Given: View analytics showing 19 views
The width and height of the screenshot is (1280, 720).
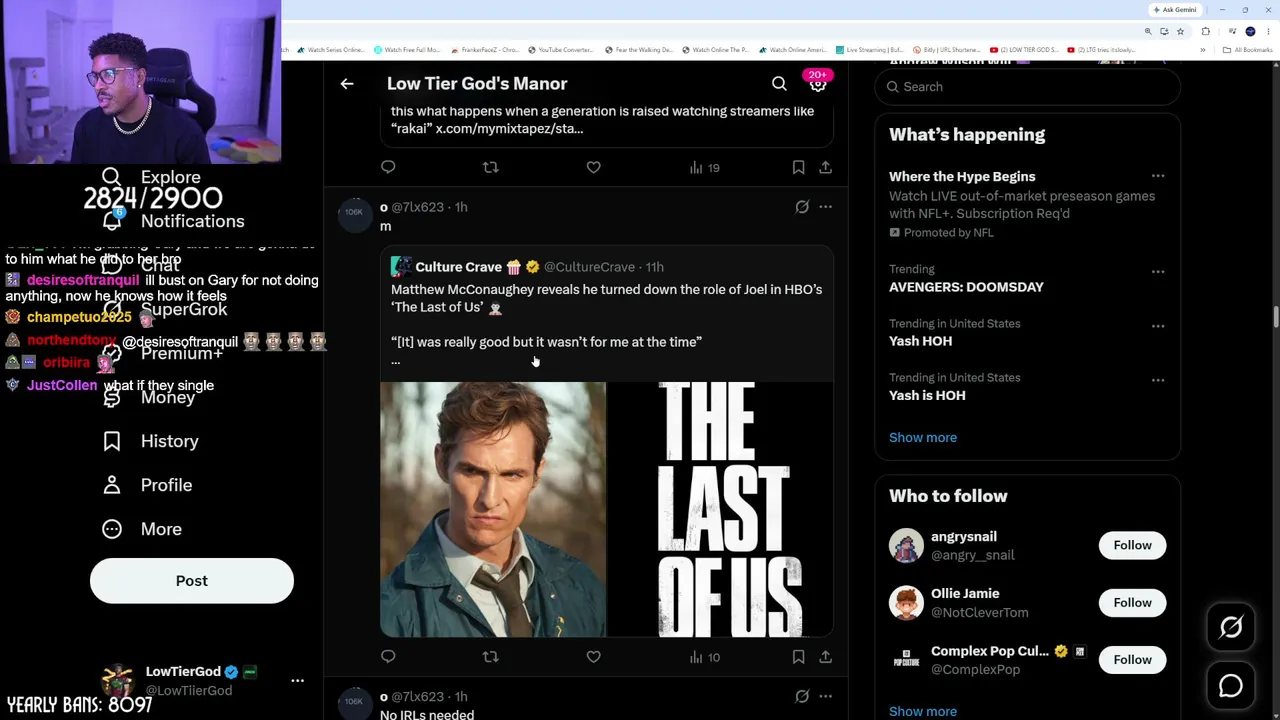Looking at the screenshot, I should pos(704,167).
